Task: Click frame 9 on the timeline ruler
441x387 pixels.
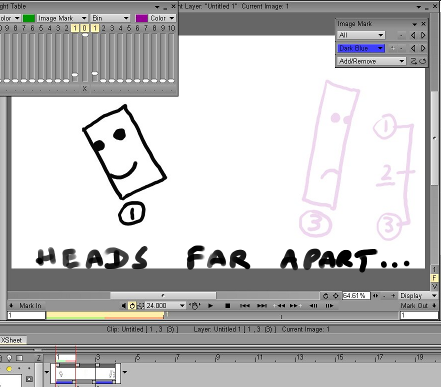Action: pos(218,358)
